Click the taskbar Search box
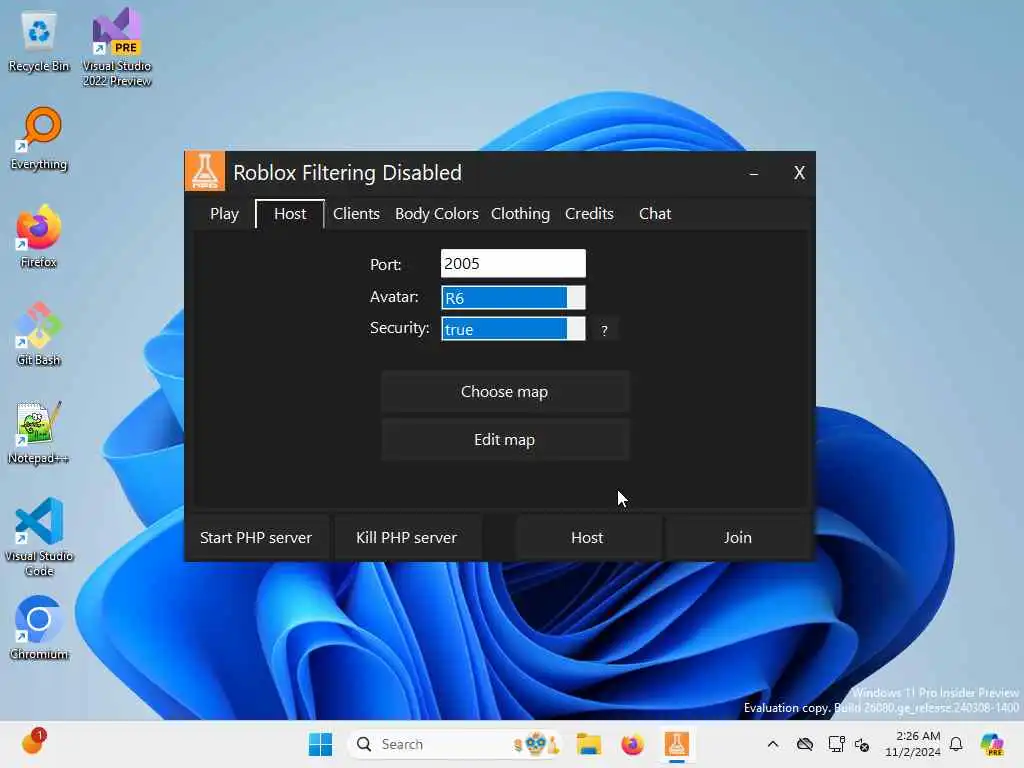1024x768 pixels. click(x=456, y=744)
